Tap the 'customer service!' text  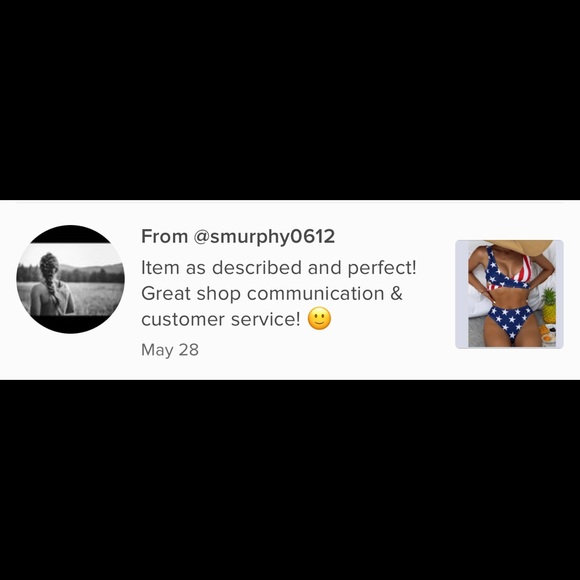(221, 319)
